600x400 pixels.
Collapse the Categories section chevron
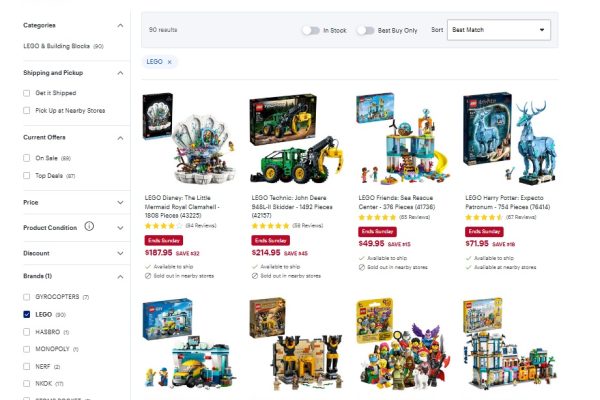point(120,26)
